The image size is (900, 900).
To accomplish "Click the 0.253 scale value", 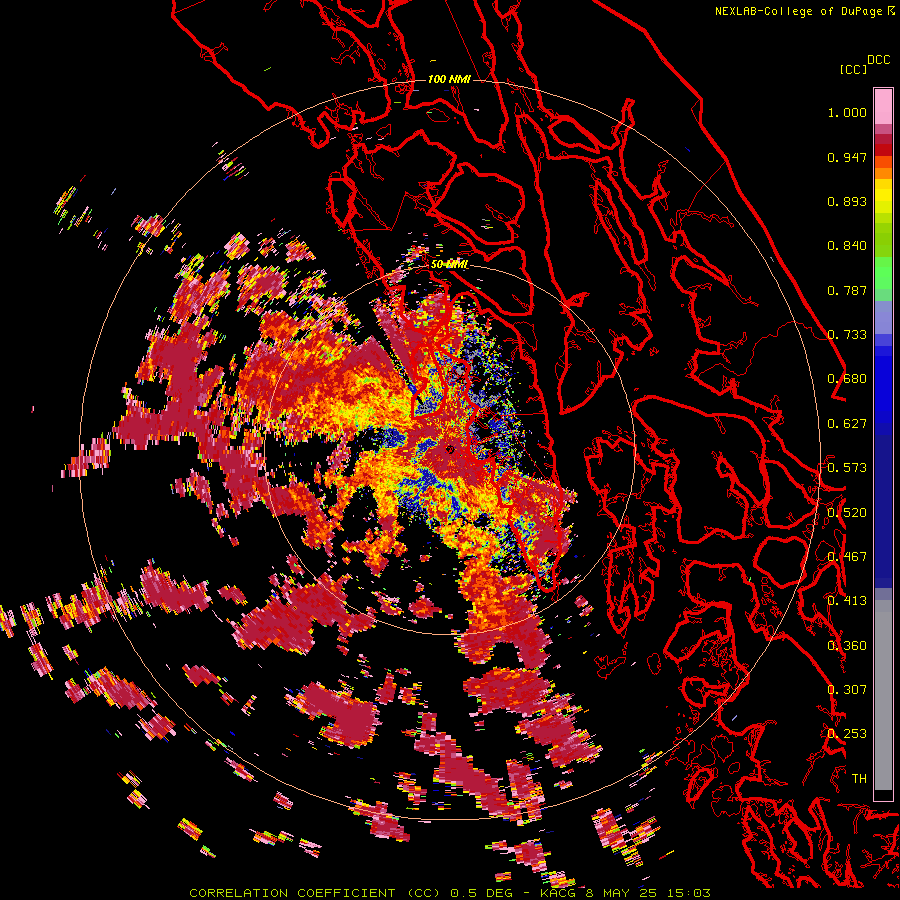I will [x=847, y=734].
